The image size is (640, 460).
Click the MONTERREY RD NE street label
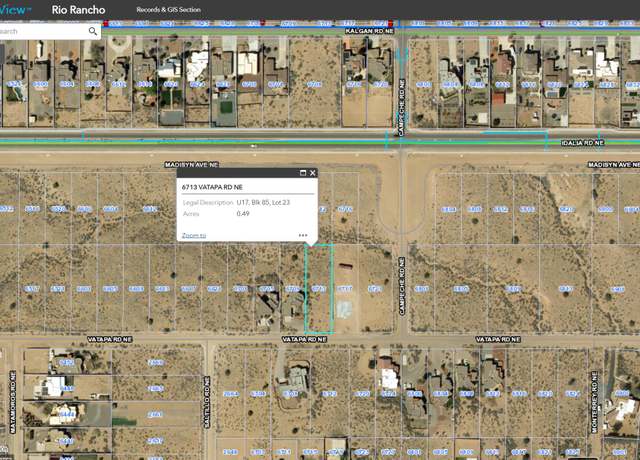594,402
